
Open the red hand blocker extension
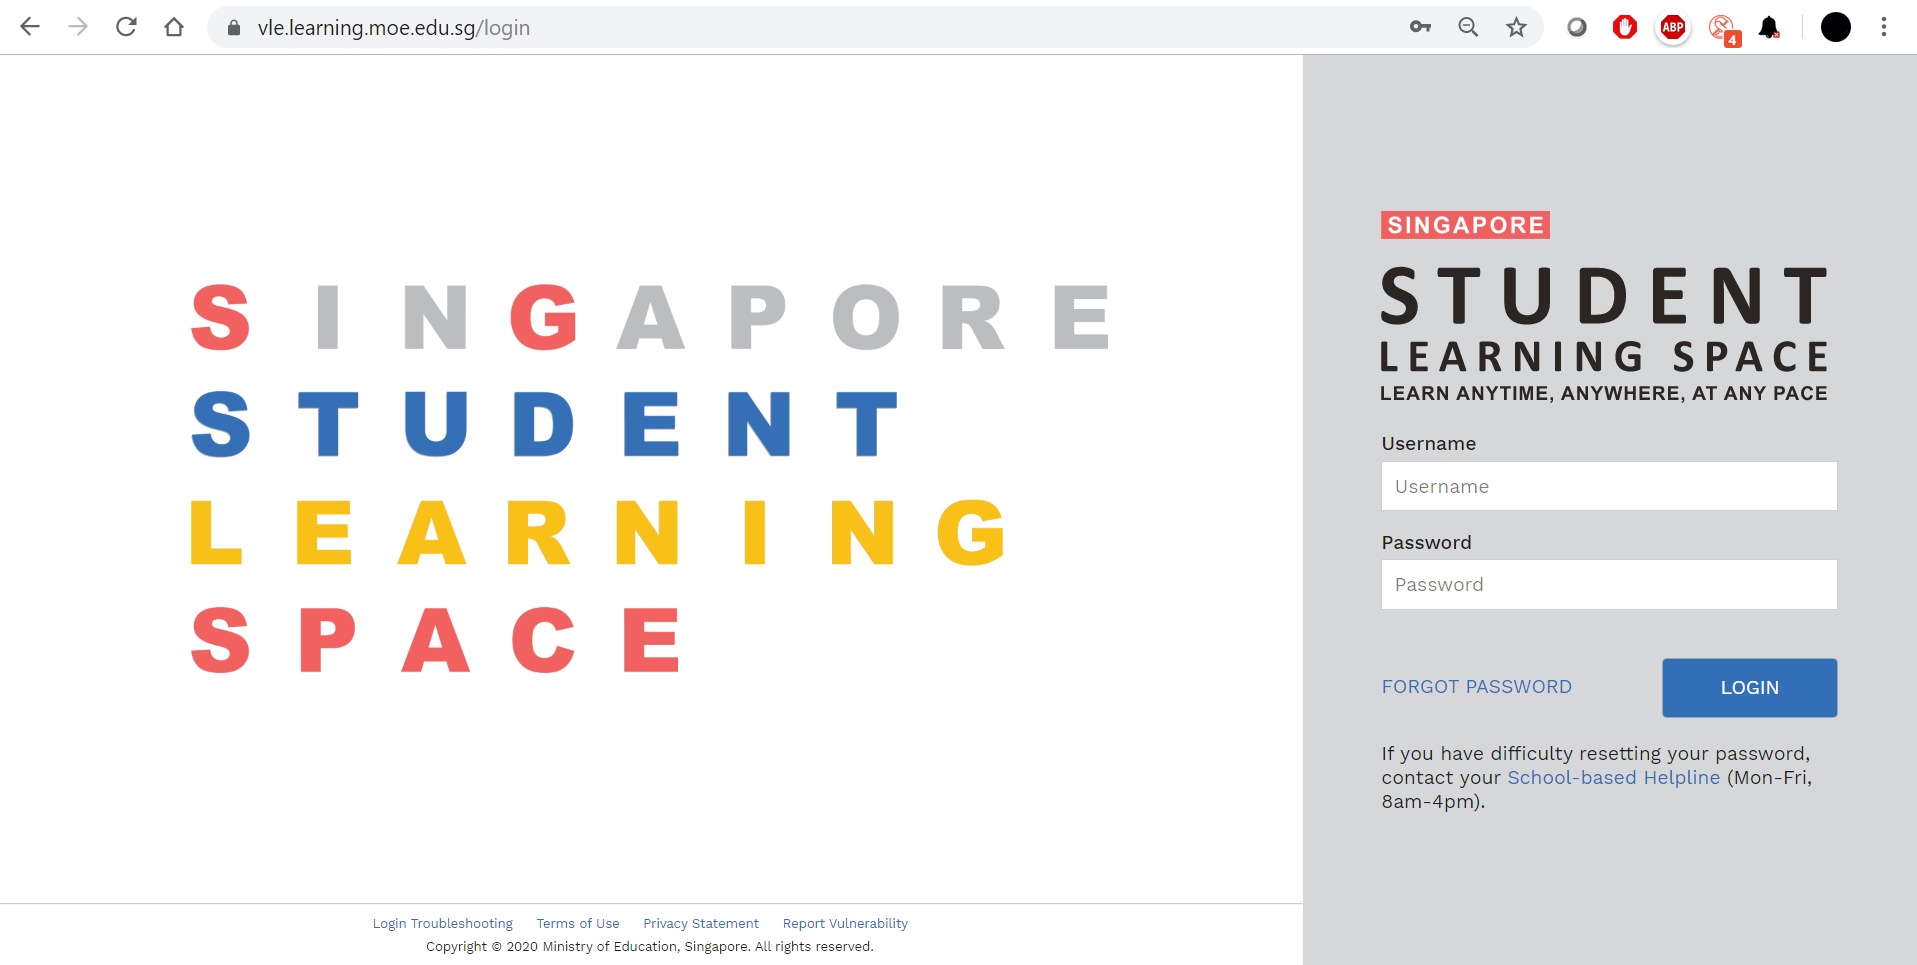(x=1625, y=27)
